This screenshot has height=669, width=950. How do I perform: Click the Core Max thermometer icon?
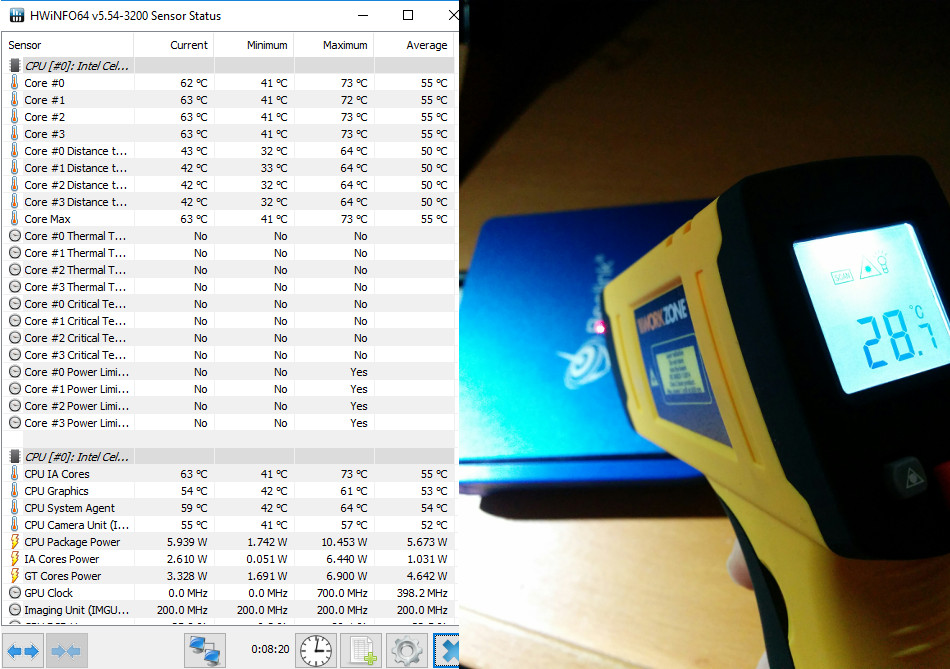(15, 219)
